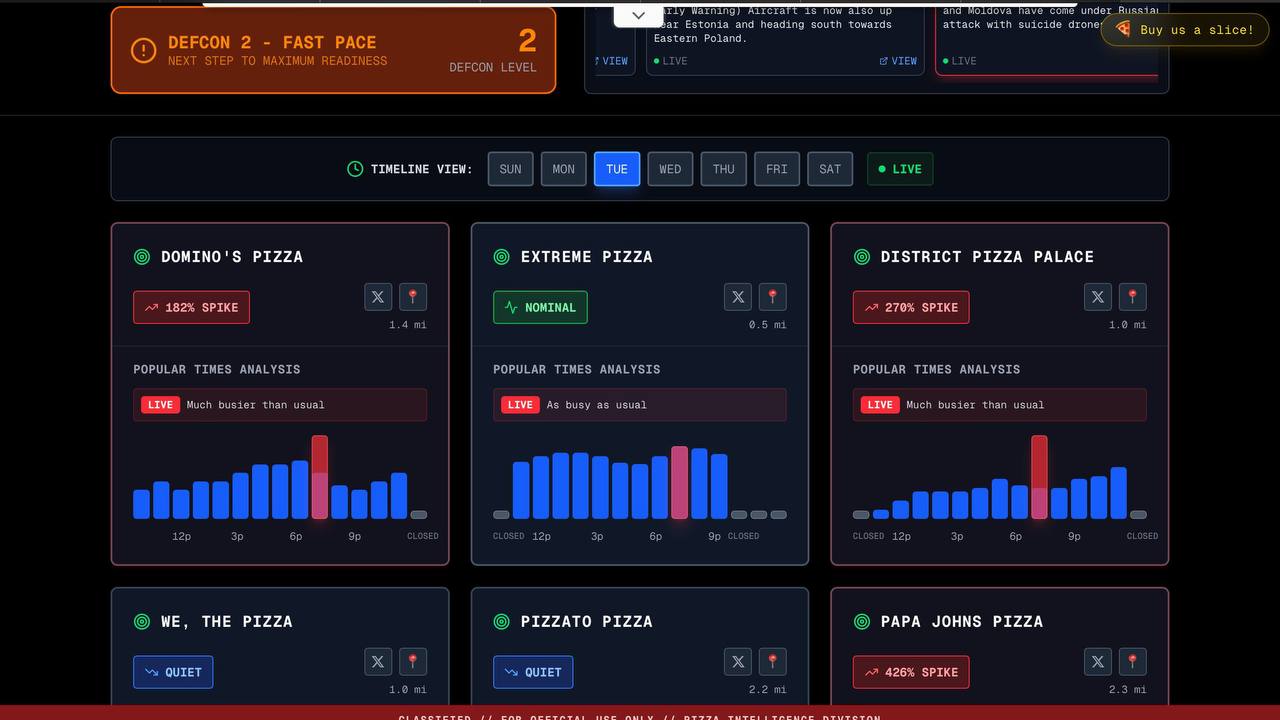The height and width of the screenshot is (720, 1280).
Task: Click Pizzato Pizza map pin icon
Action: click(773, 662)
